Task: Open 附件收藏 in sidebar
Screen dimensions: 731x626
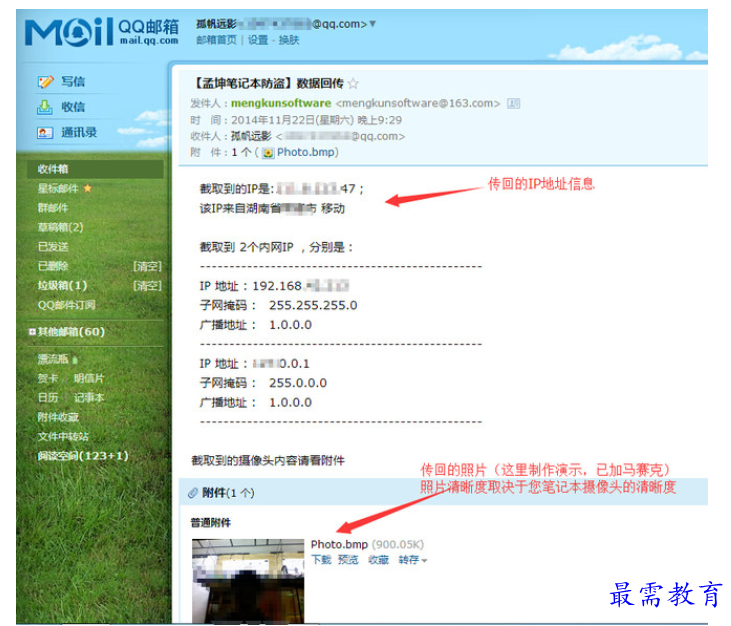Action: [58, 417]
